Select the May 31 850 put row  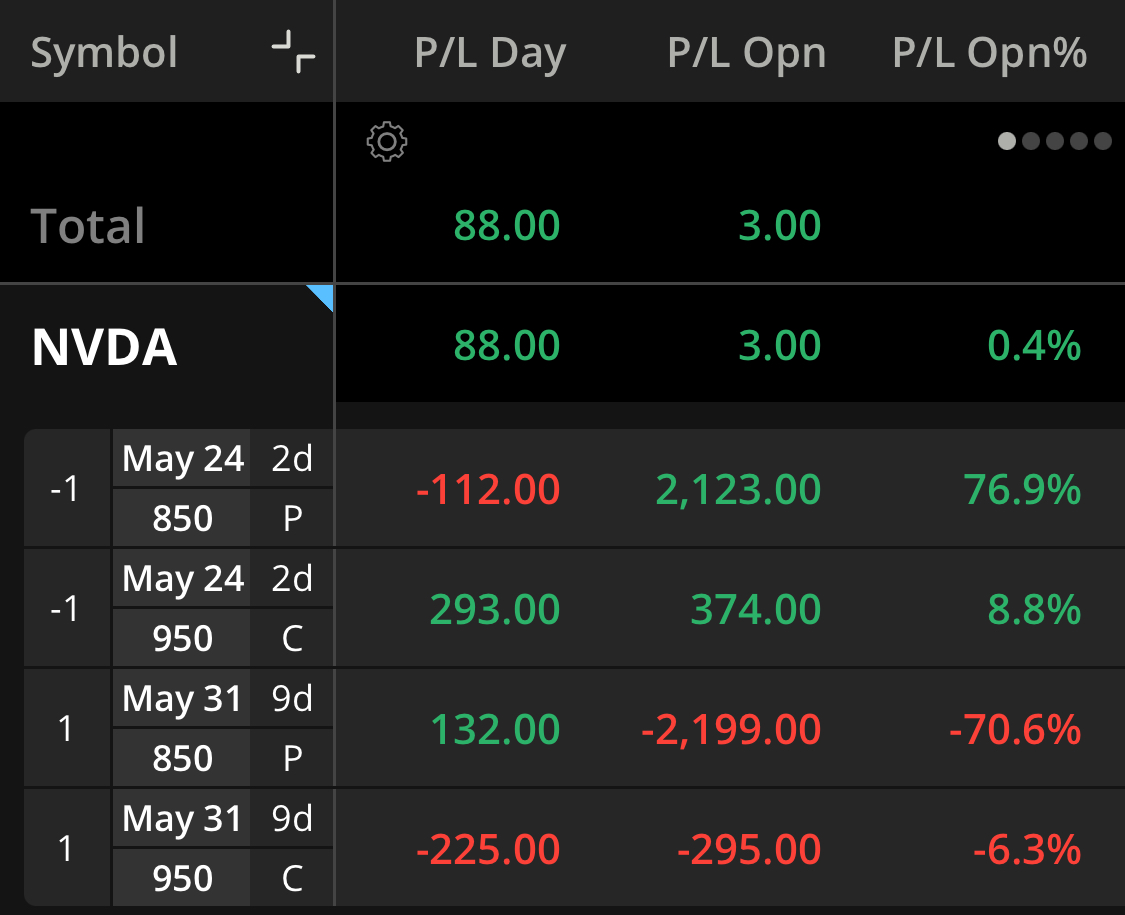[x=574, y=728]
